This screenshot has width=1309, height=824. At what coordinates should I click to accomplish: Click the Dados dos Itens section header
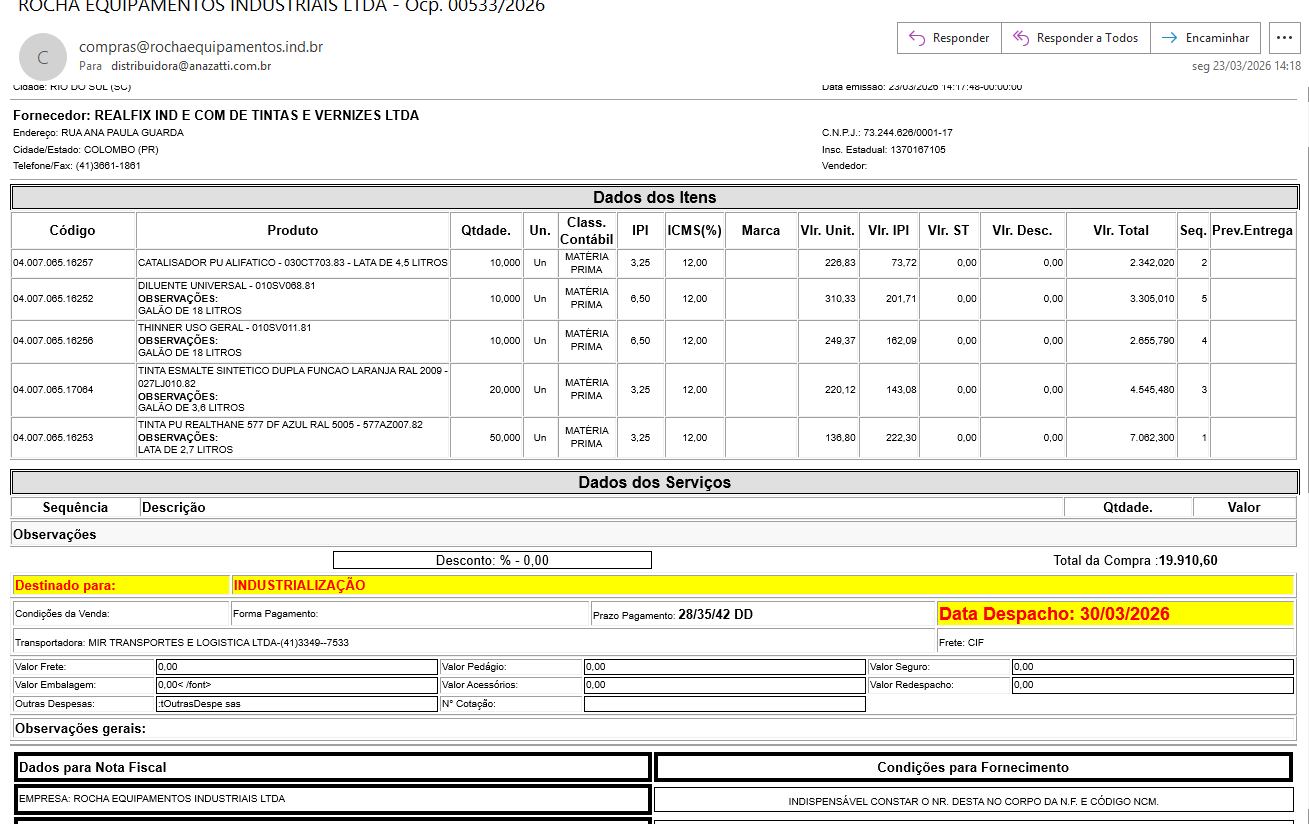click(x=654, y=198)
